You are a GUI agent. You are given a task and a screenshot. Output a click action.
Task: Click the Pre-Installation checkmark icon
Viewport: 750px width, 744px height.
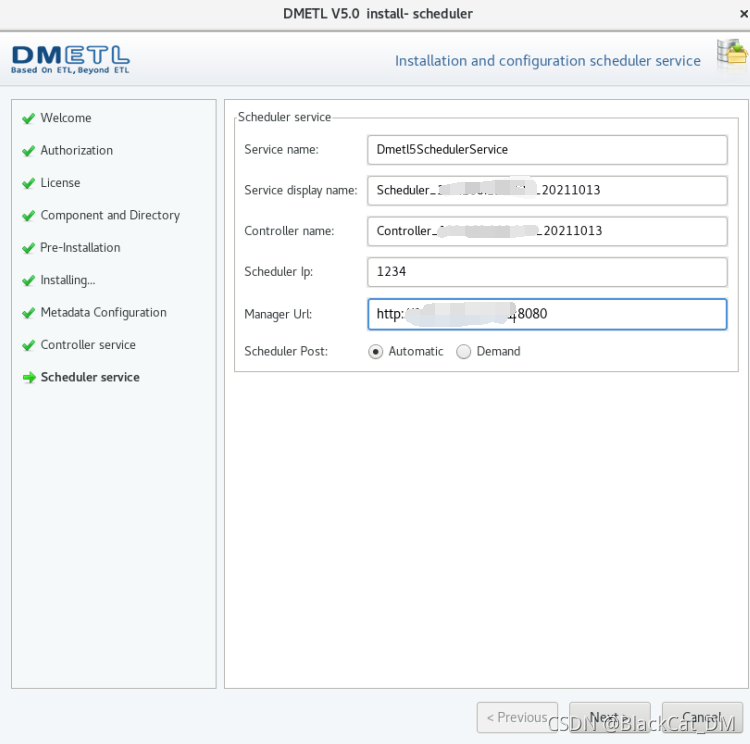pos(29,248)
